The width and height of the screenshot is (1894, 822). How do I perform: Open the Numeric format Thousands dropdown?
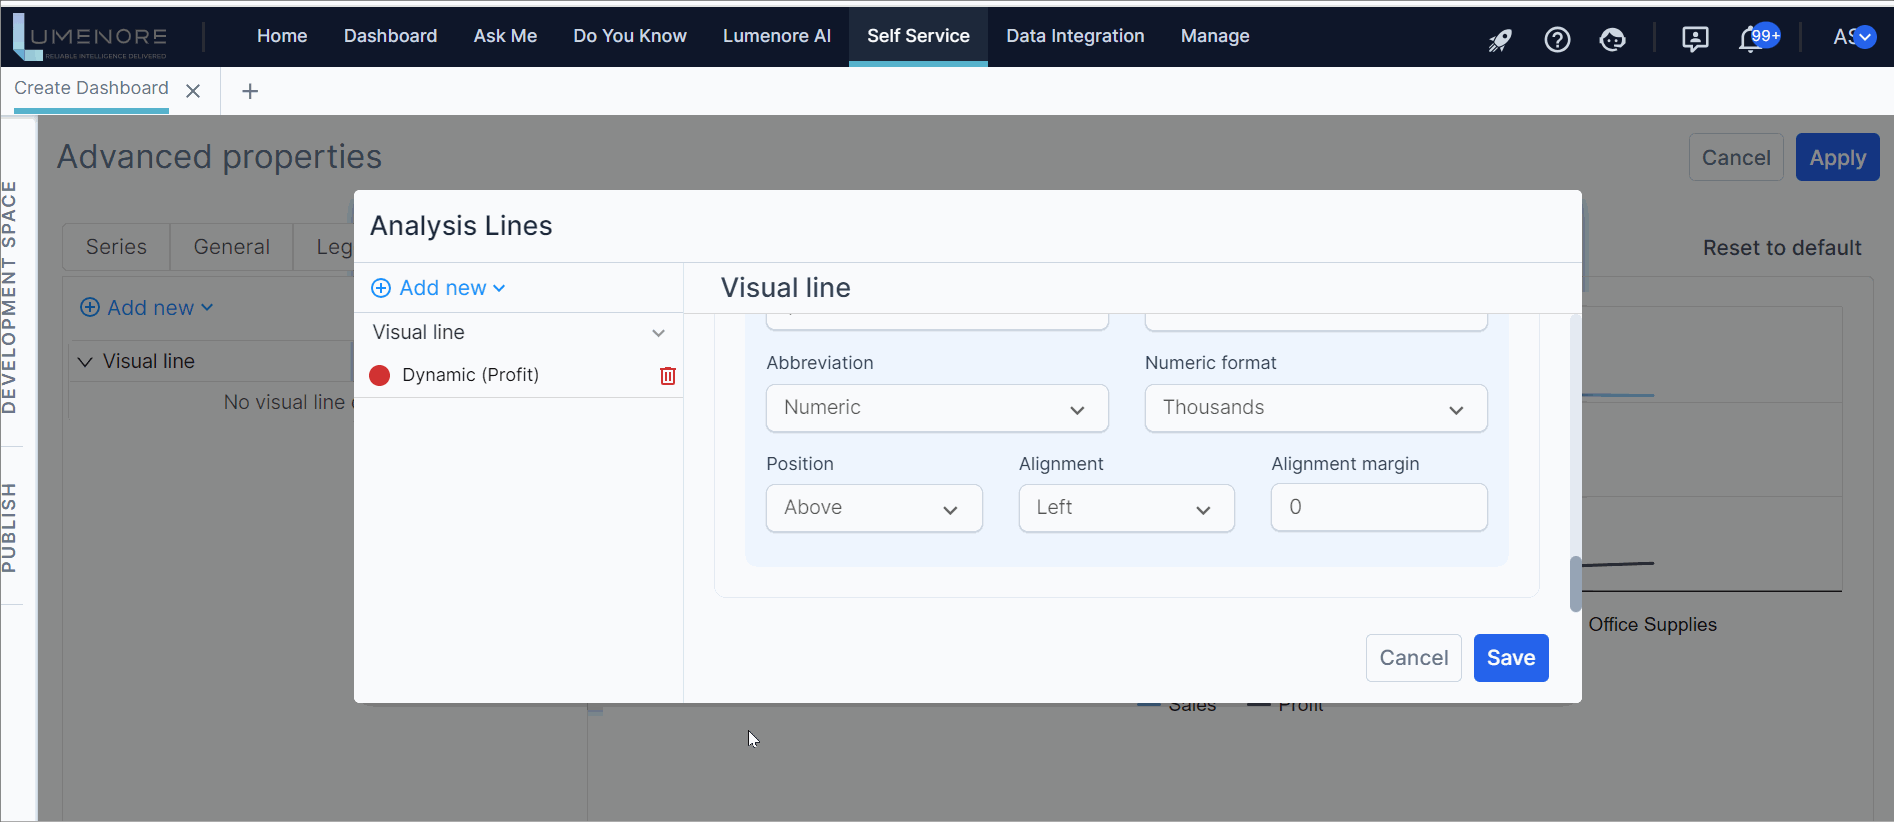(1315, 408)
